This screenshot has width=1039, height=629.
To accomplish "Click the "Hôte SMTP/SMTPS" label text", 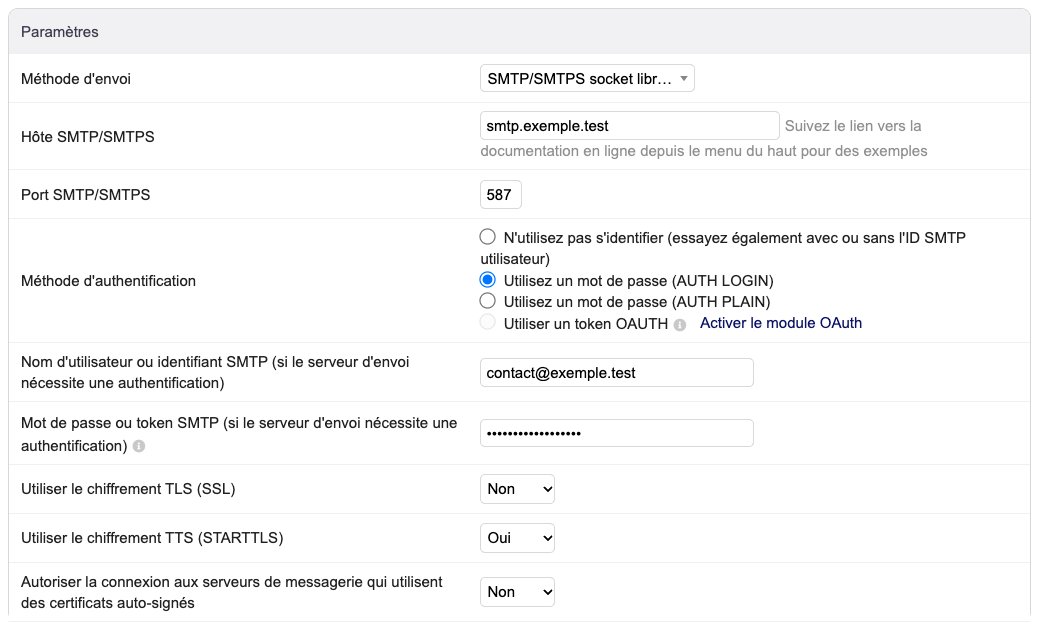I will (87, 137).
